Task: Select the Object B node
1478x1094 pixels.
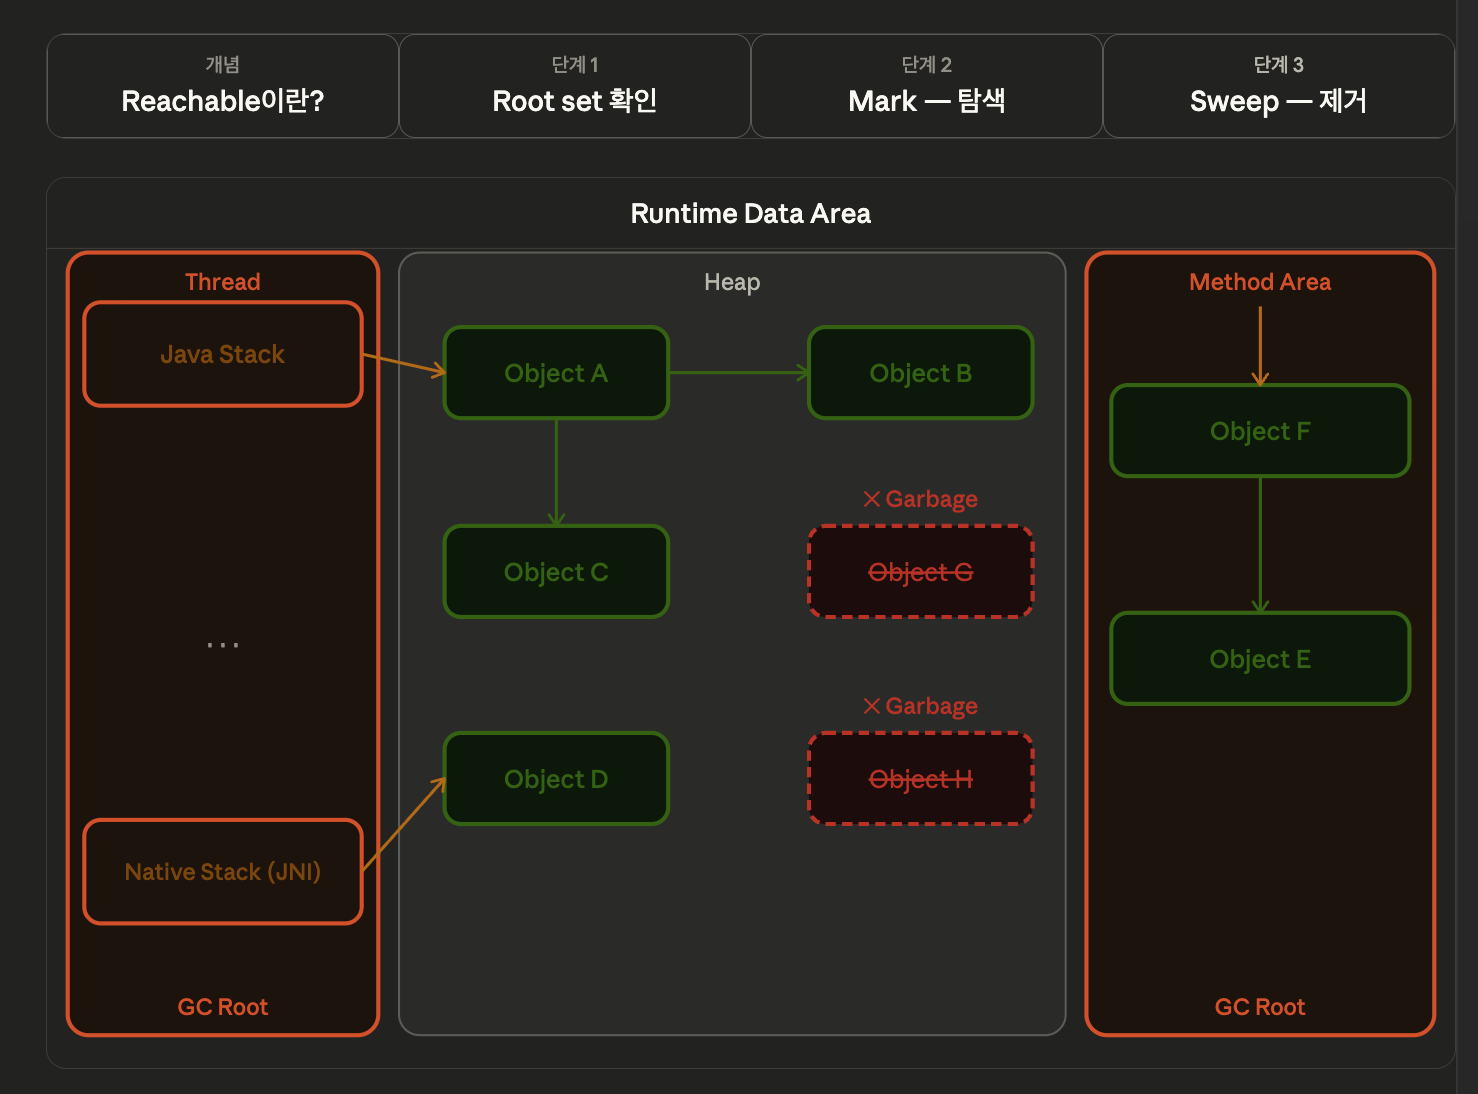Action: point(921,373)
